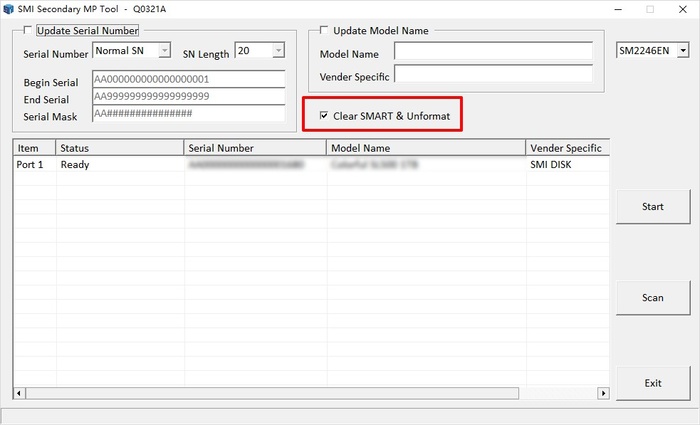The image size is (700, 425).
Task: Click the Scan button
Action: [x=652, y=297]
